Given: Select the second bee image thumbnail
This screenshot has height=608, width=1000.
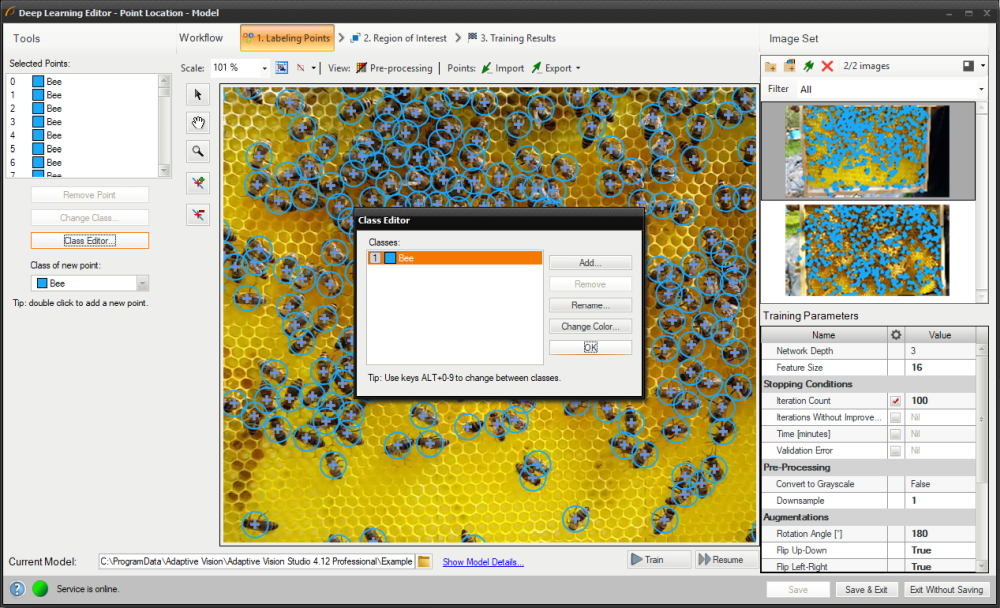Looking at the screenshot, I should pyautogui.click(x=867, y=250).
